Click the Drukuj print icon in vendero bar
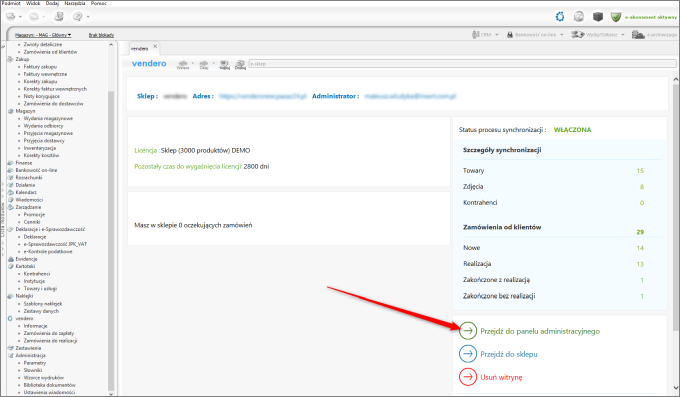680x397 pixels. click(x=240, y=64)
